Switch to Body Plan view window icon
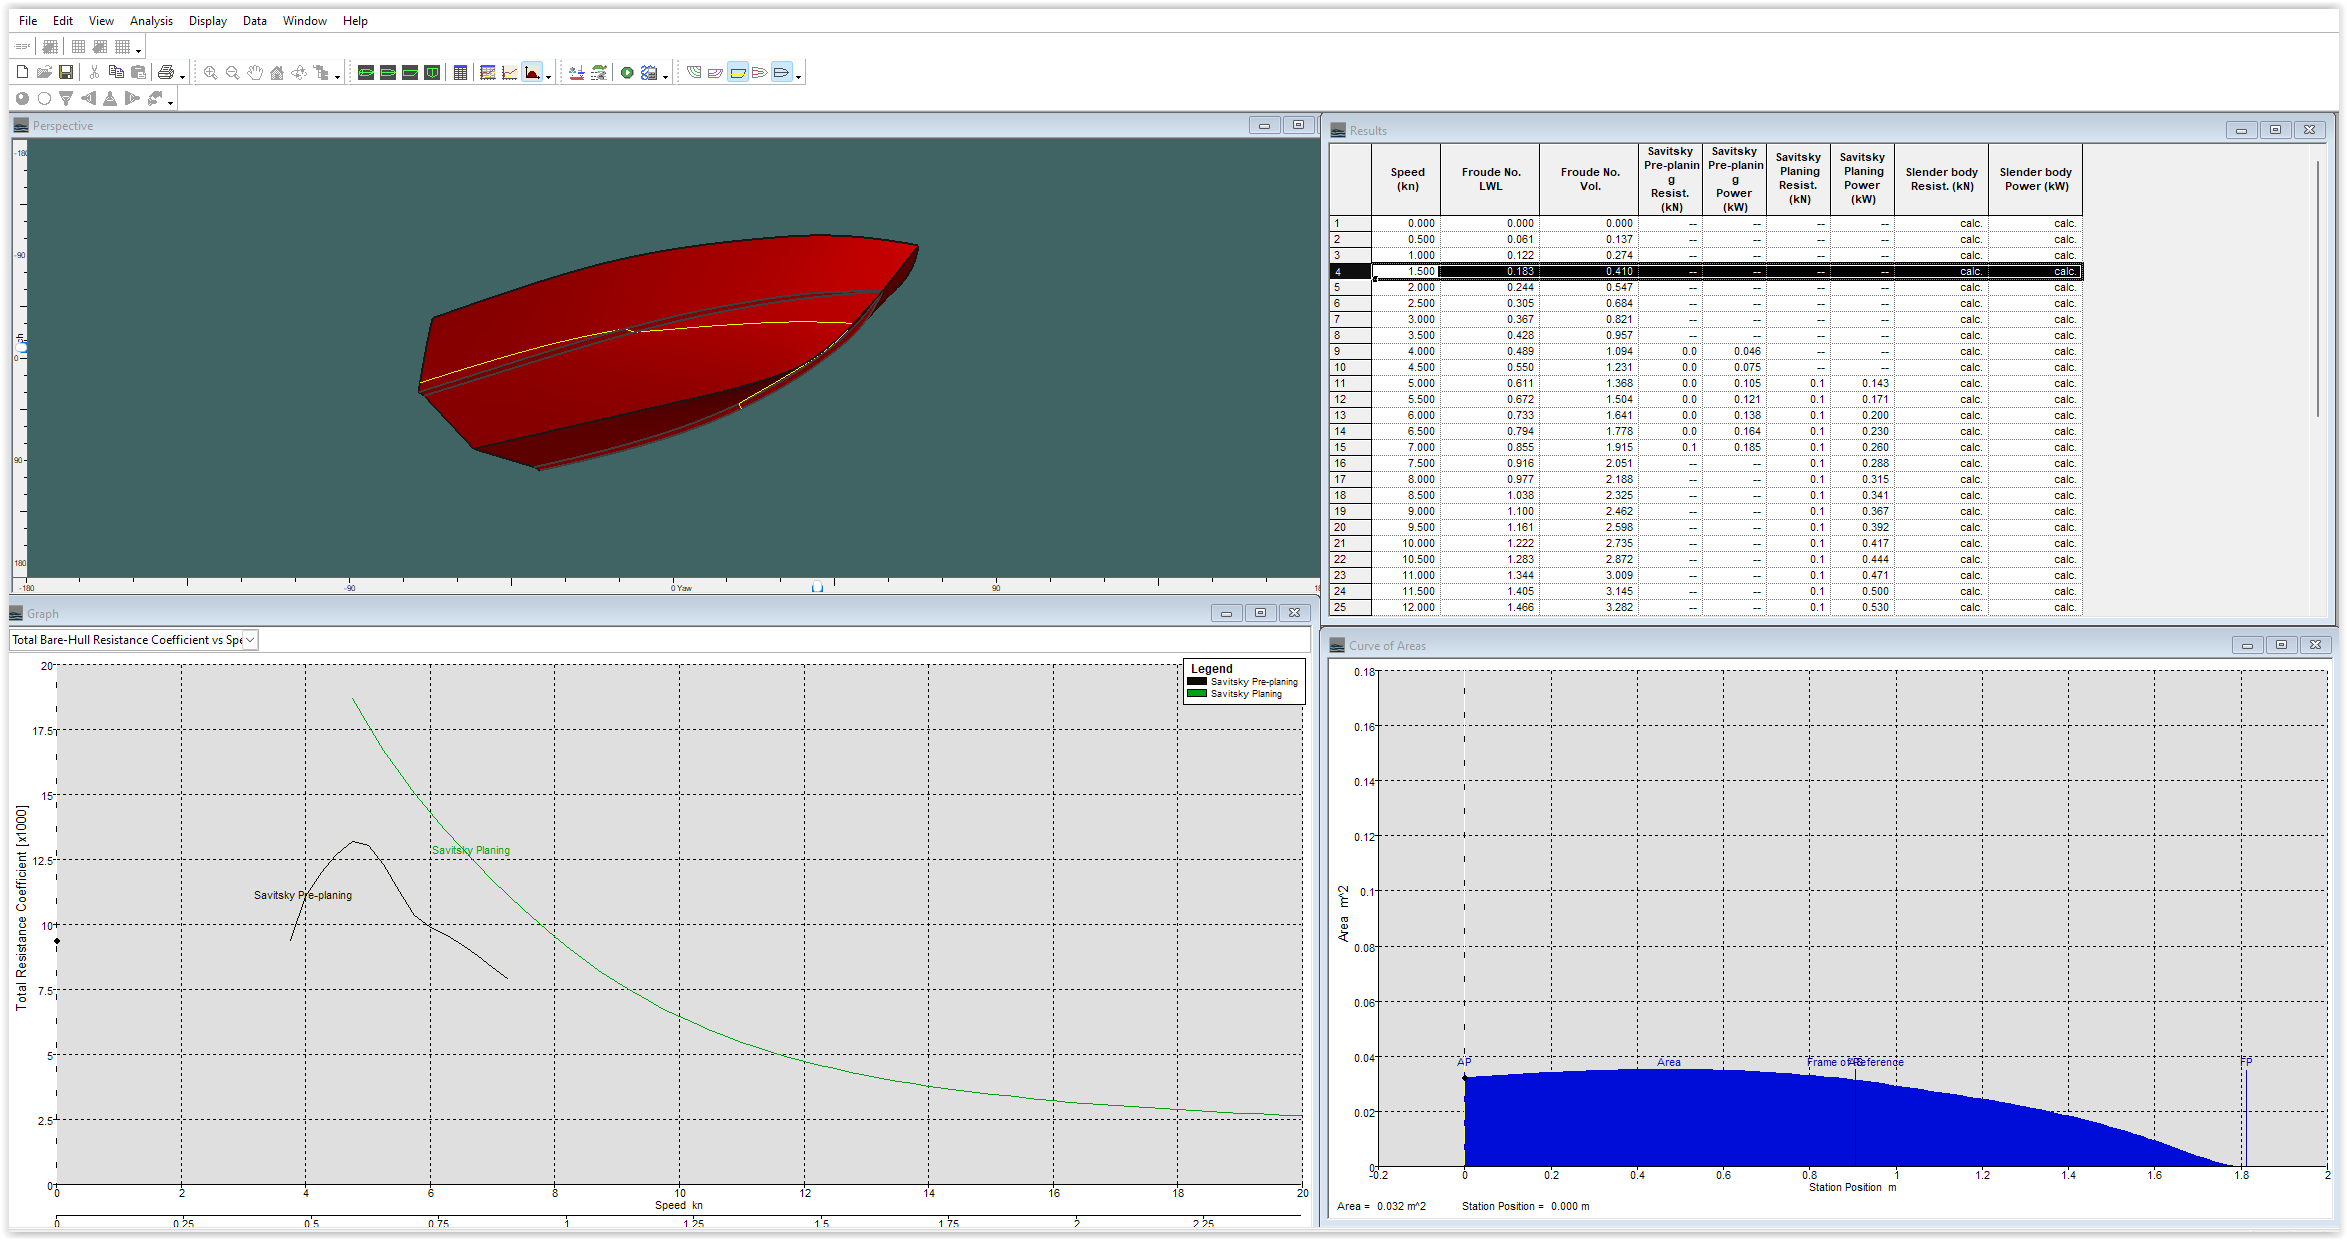Image resolution: width=2347 pixels, height=1240 pixels. pos(432,72)
